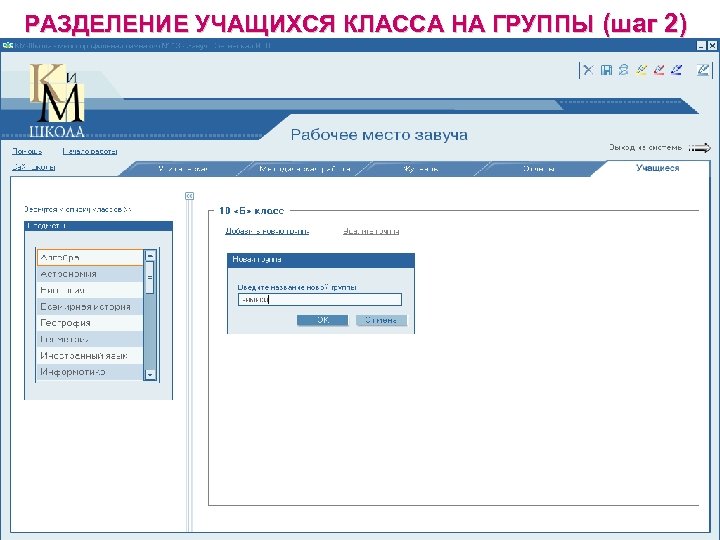The height and width of the screenshot is (540, 720).
Task: Open the Журналы tab
Action: (420, 169)
